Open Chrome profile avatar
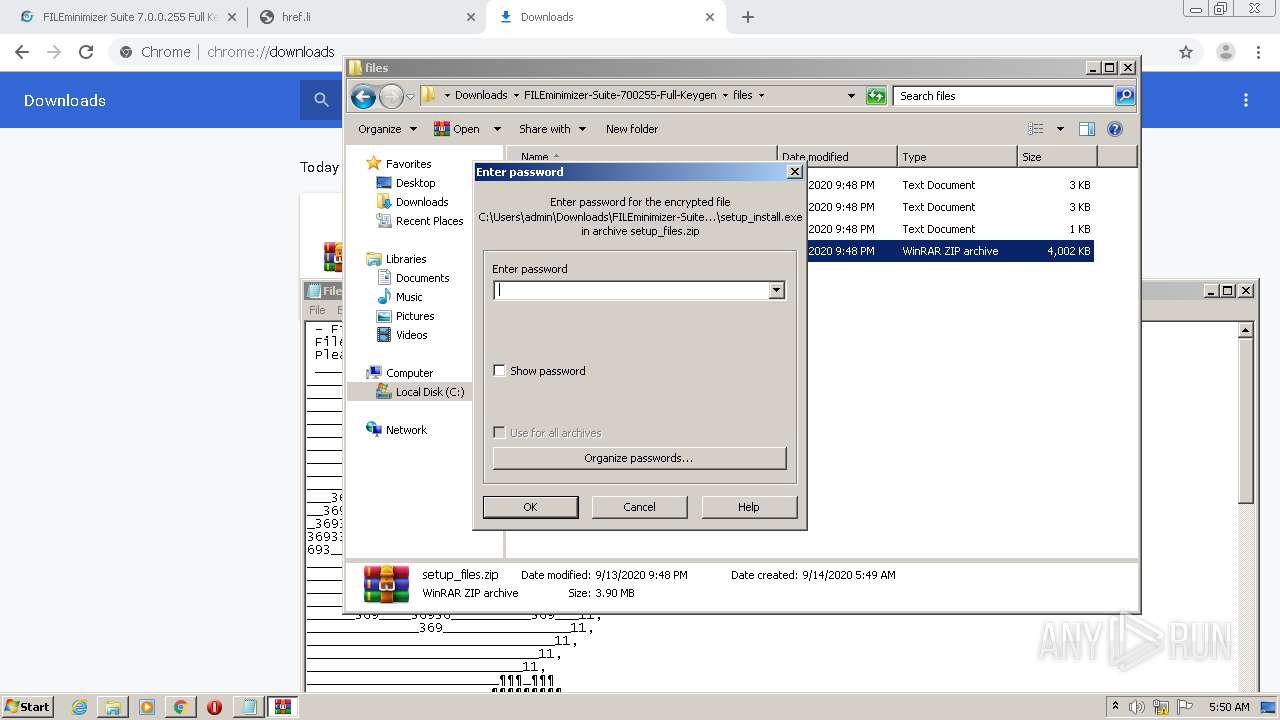The image size is (1280, 720). pyautogui.click(x=1226, y=52)
